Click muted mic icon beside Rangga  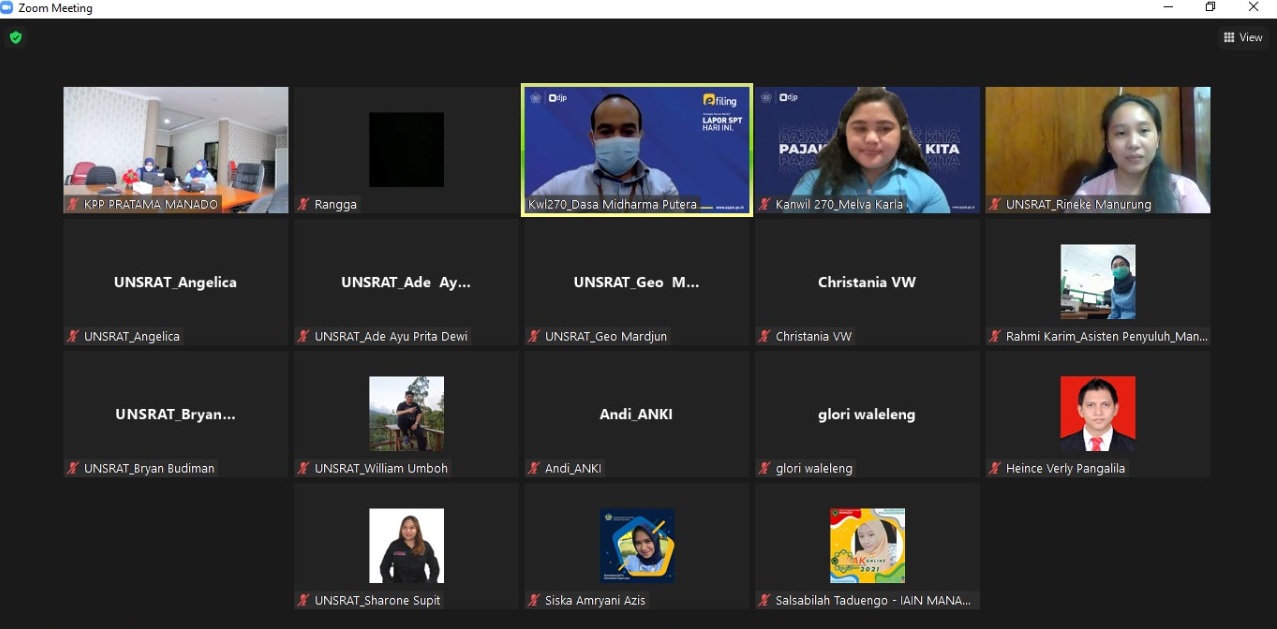303,205
